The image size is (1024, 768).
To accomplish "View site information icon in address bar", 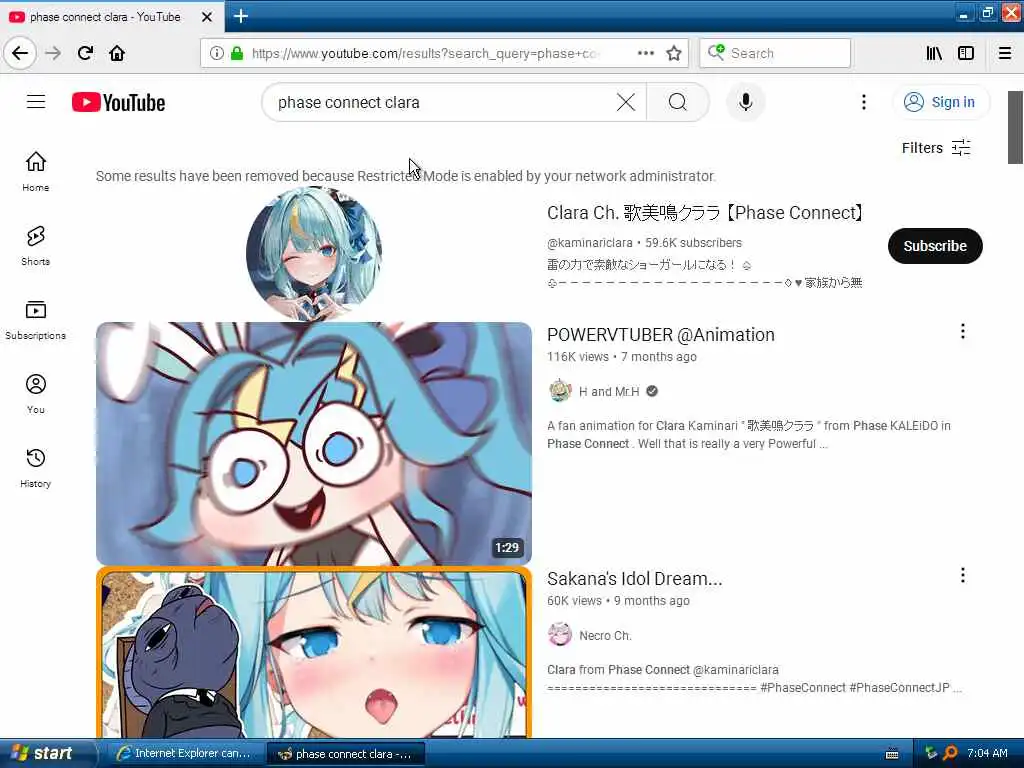I will 217,54.
